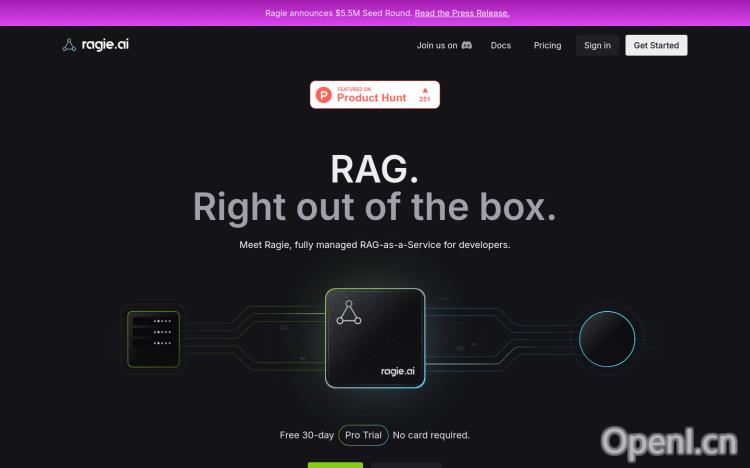This screenshot has width=750, height=468.
Task: Open the Read the Press Release link
Action: coord(462,13)
